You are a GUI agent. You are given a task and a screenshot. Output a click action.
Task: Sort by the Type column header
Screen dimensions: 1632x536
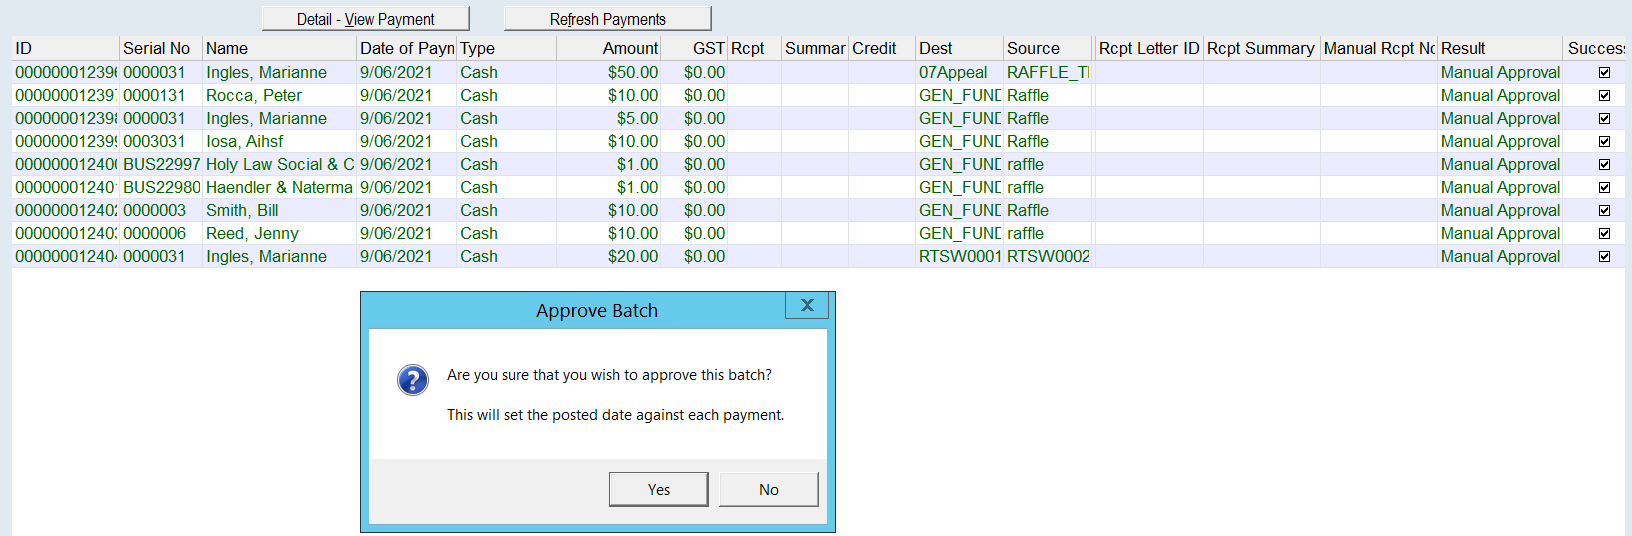(x=506, y=48)
